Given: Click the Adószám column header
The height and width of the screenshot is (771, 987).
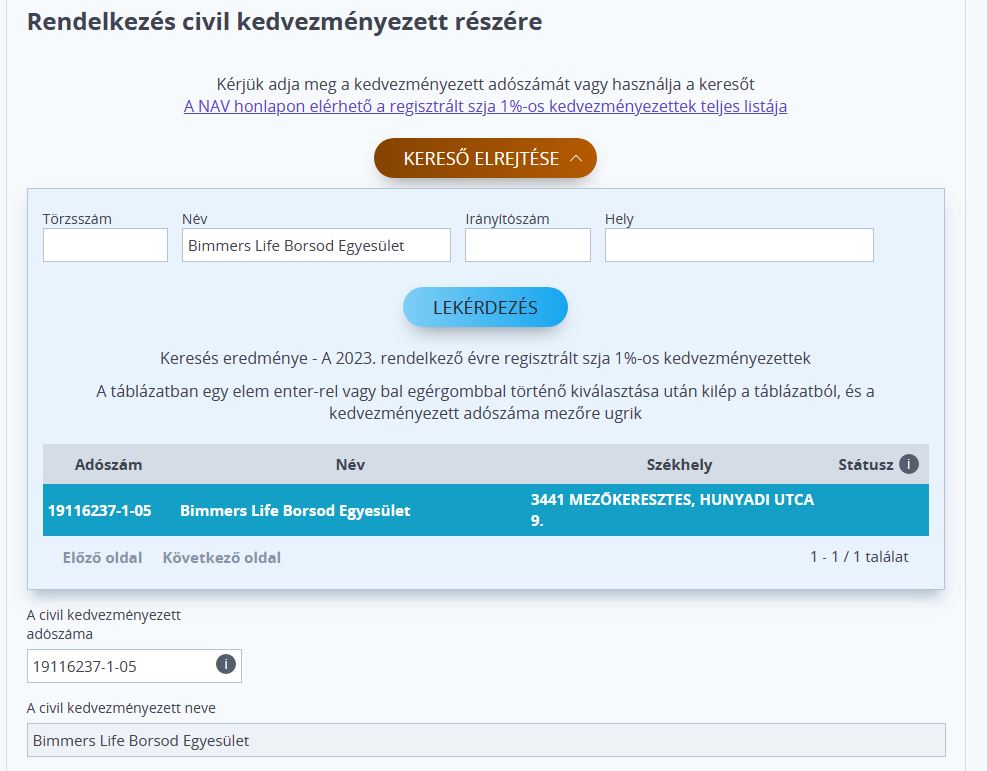Looking at the screenshot, I should 108,465.
